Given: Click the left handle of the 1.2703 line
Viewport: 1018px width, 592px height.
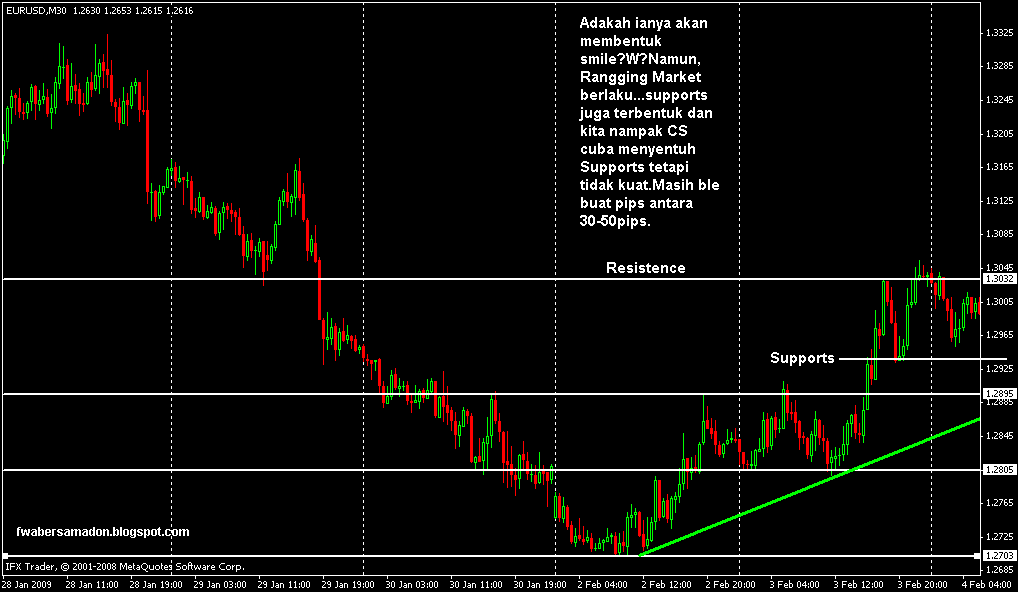Looking at the screenshot, I should [5, 556].
